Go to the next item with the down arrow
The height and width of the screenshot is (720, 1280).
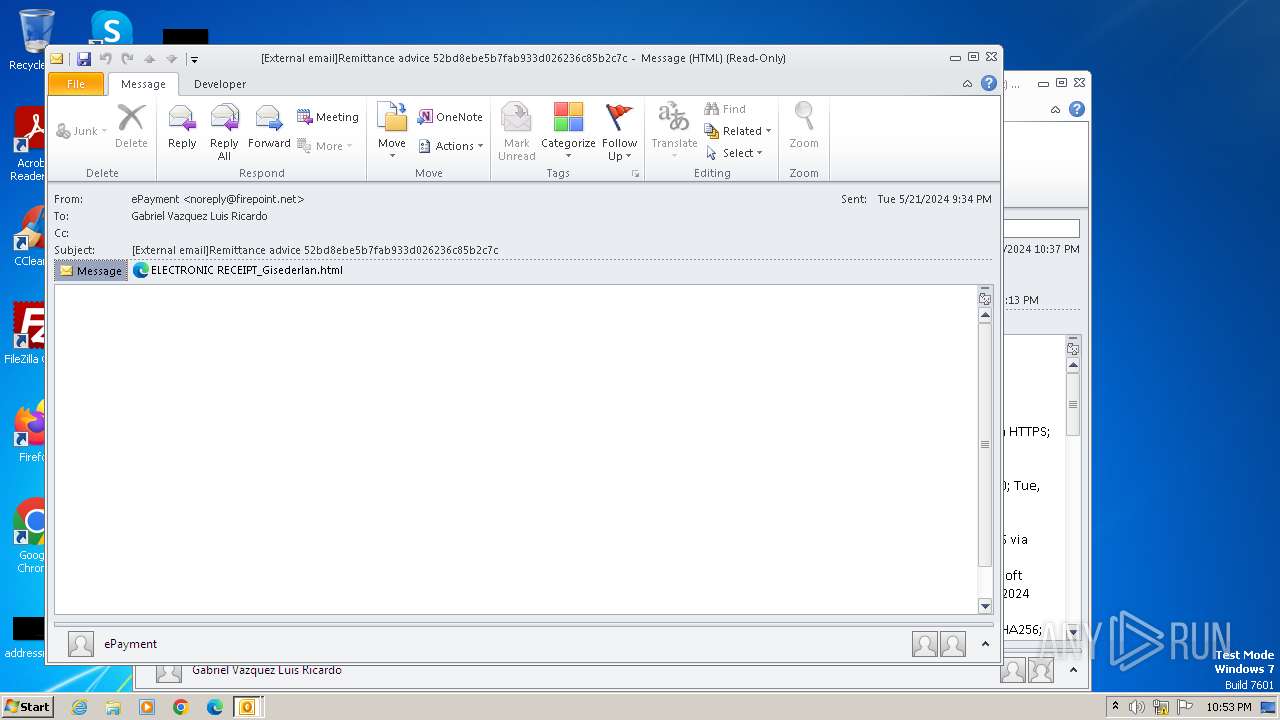click(171, 59)
